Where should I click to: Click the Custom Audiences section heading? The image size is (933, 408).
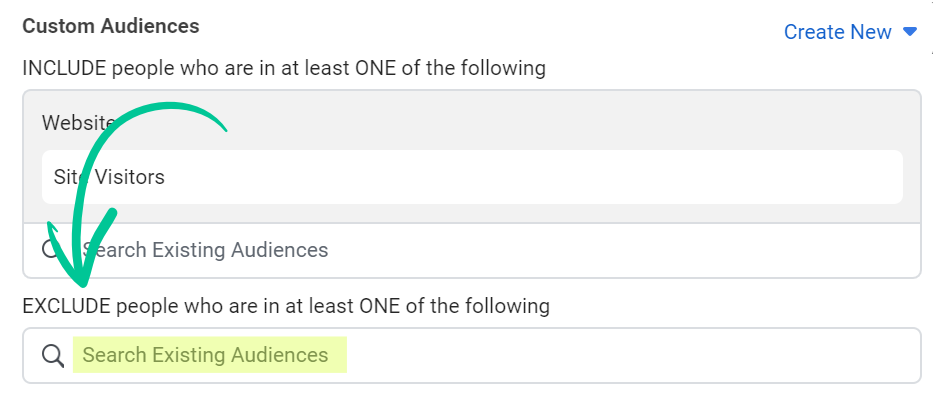pos(111,26)
